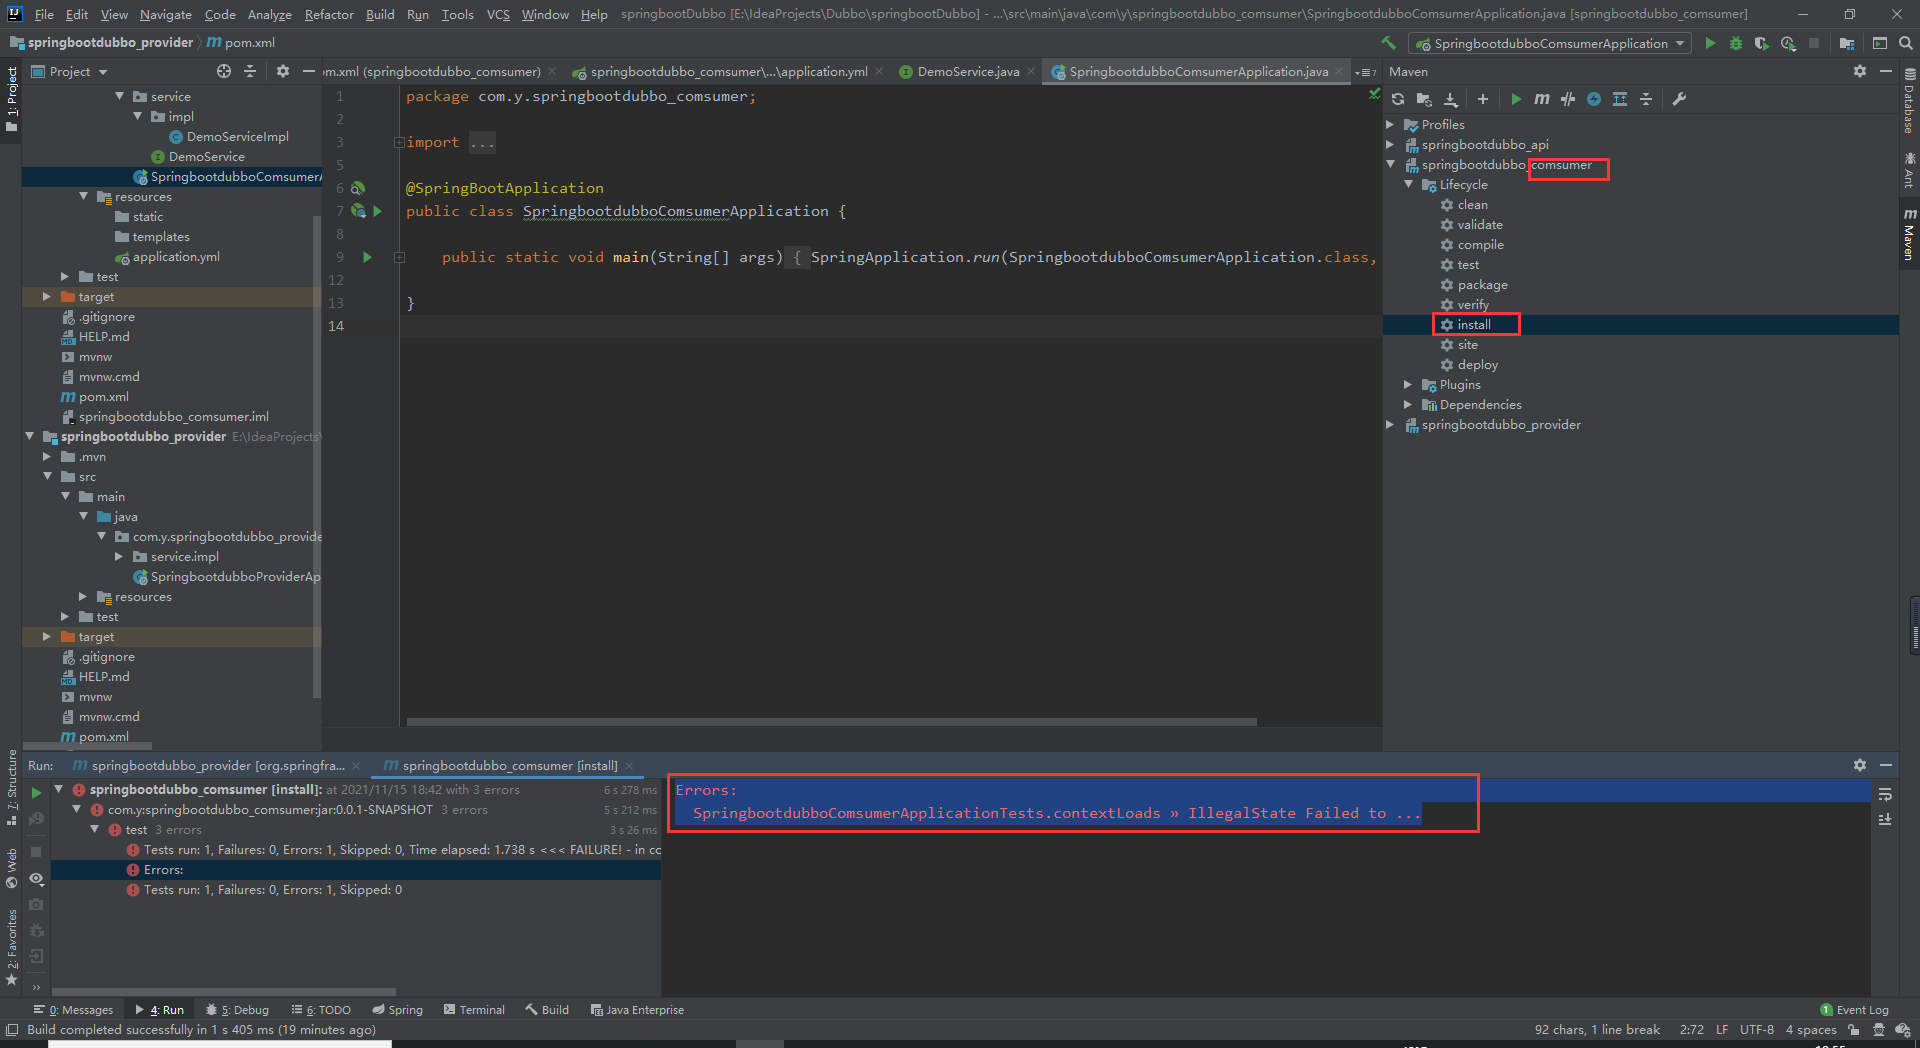
Task: Open the Refactor menu
Action: 329,14
